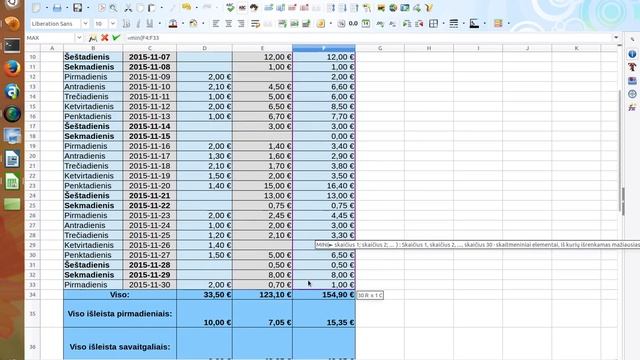This screenshot has width=640, height=360.
Task: Open LibreOffice Writer from the Ubuntu dock
Action: [12, 159]
